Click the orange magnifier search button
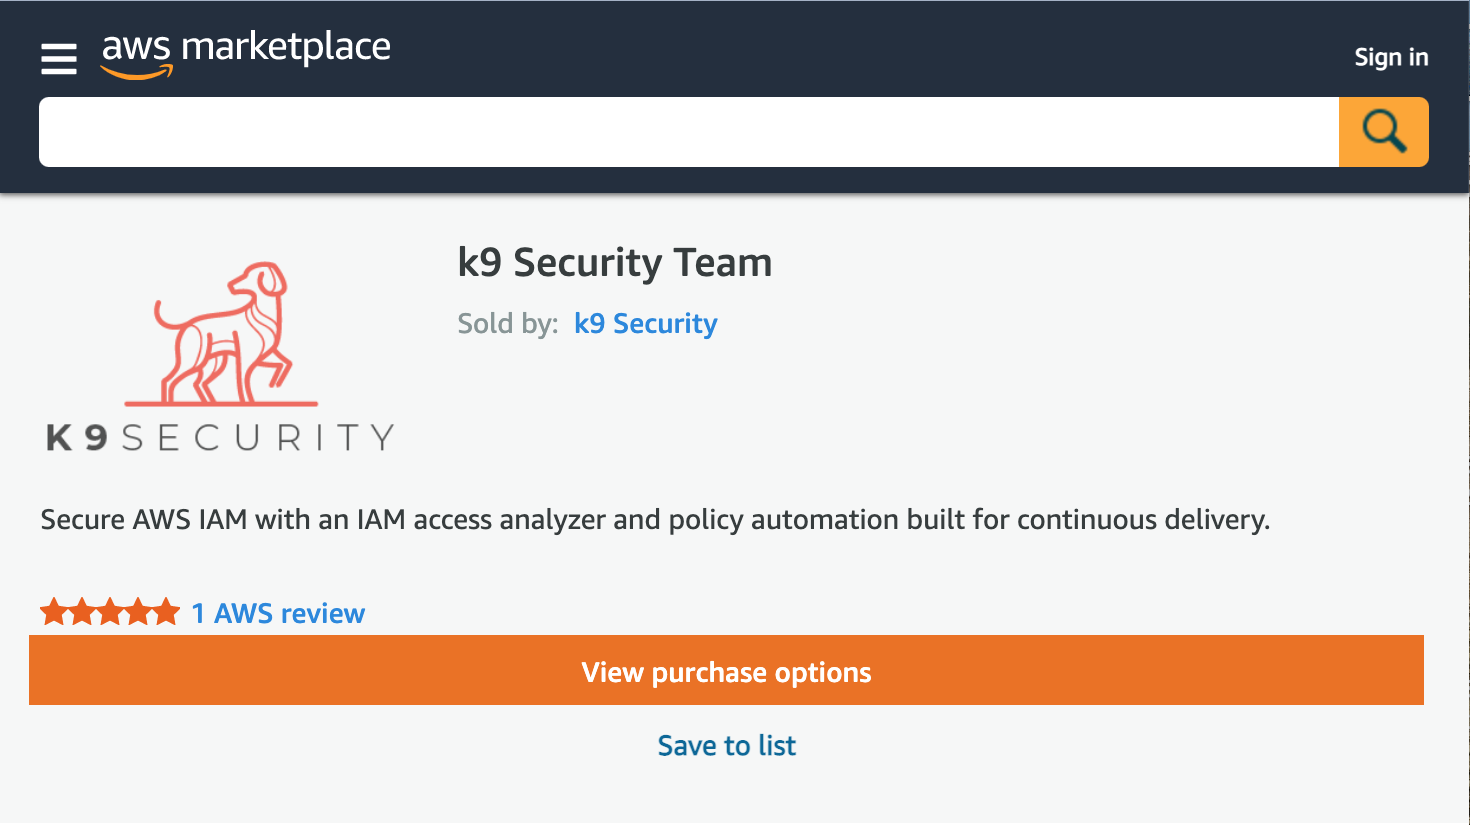The image size is (1470, 825). click(x=1384, y=132)
